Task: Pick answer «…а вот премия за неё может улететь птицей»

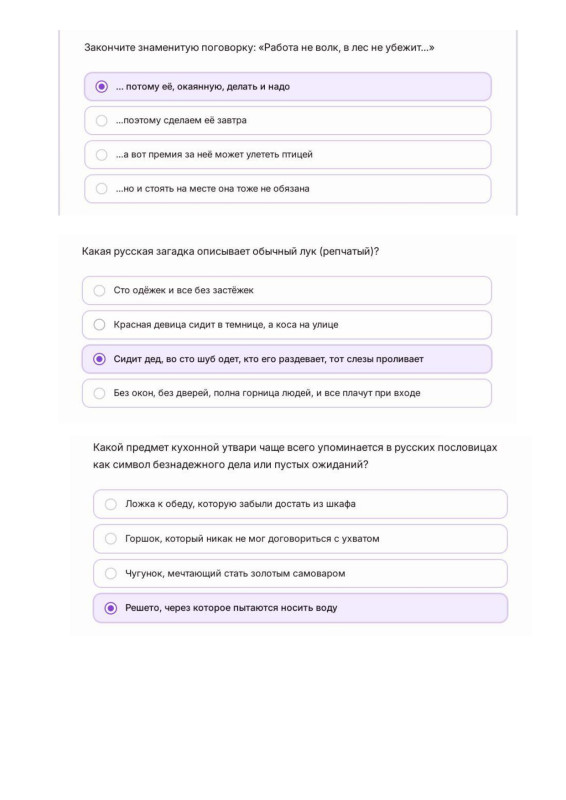Action: 287,155
